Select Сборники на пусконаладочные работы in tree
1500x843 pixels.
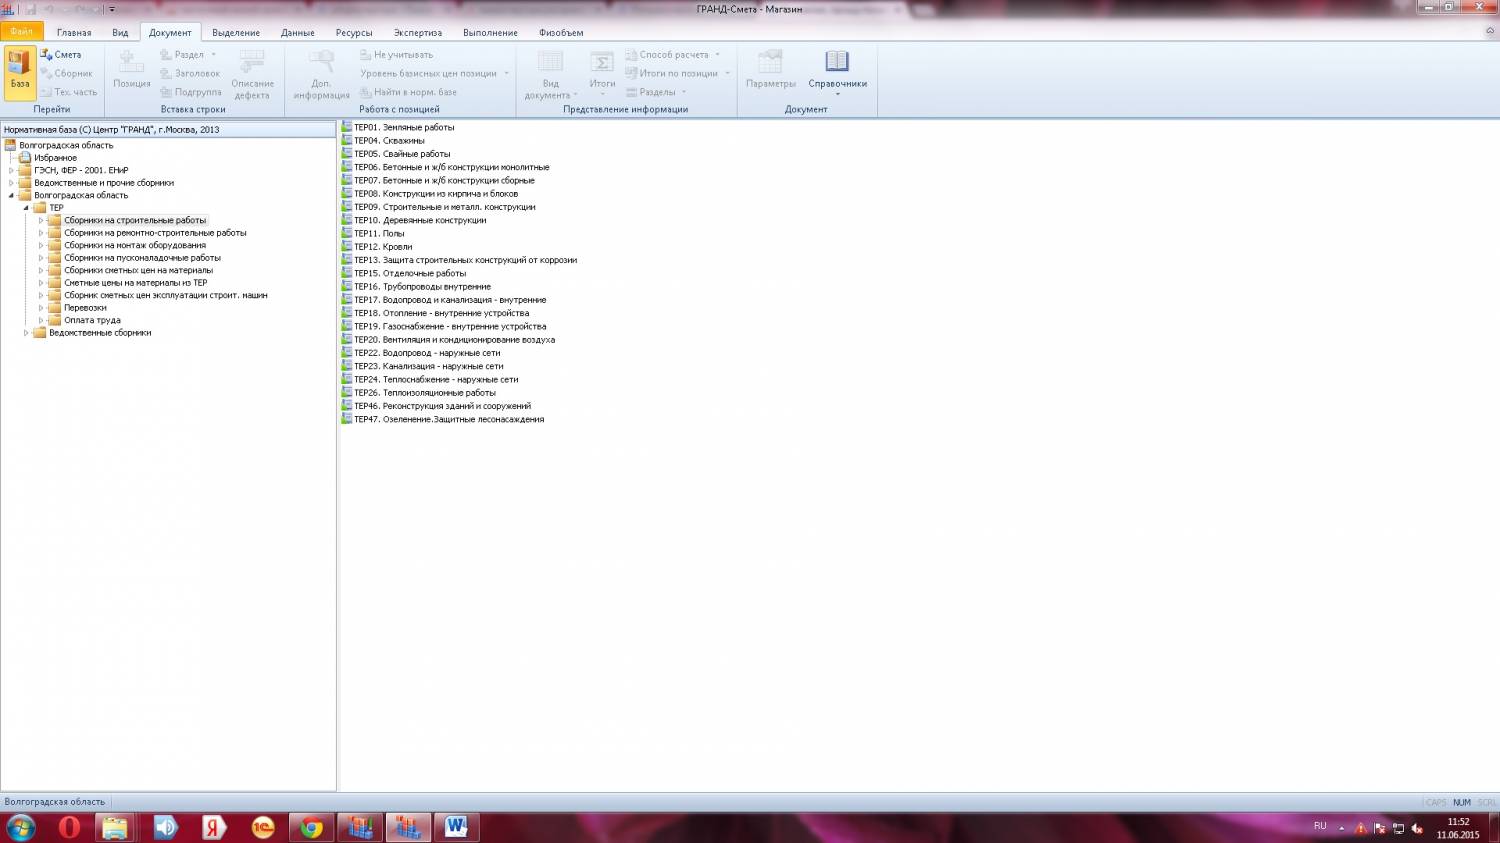coord(142,258)
